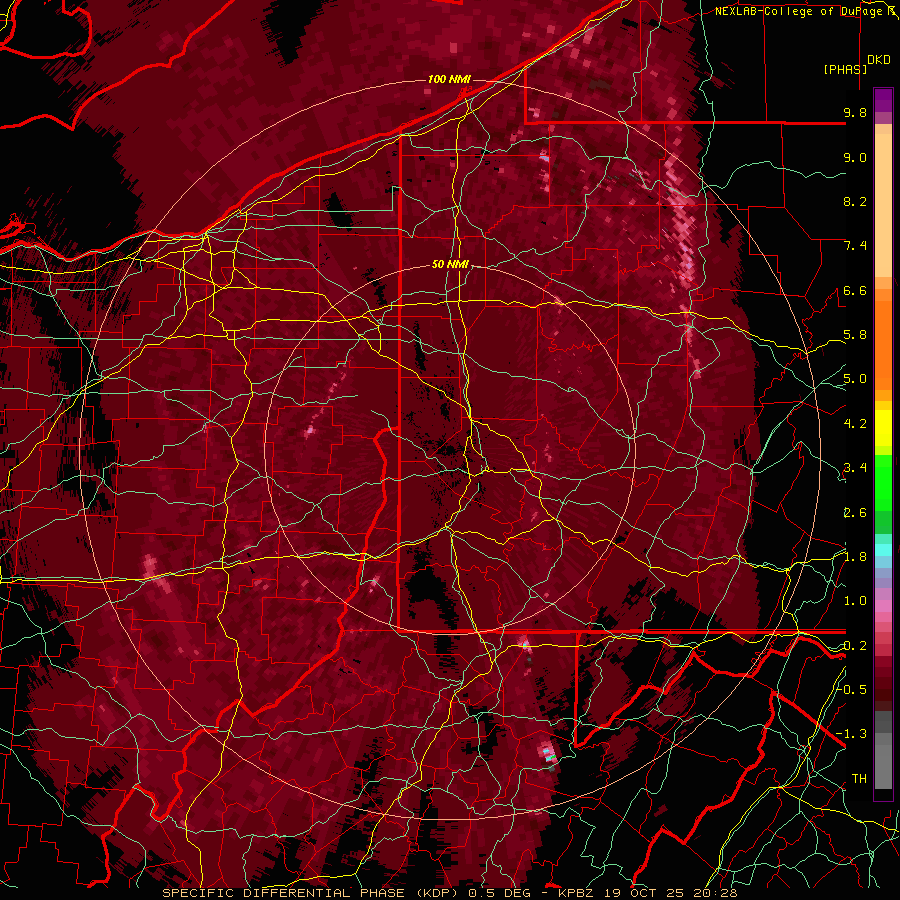Screen dimensions: 900x900
Task: Click the 3.4 value on the scale
Action: [855, 468]
